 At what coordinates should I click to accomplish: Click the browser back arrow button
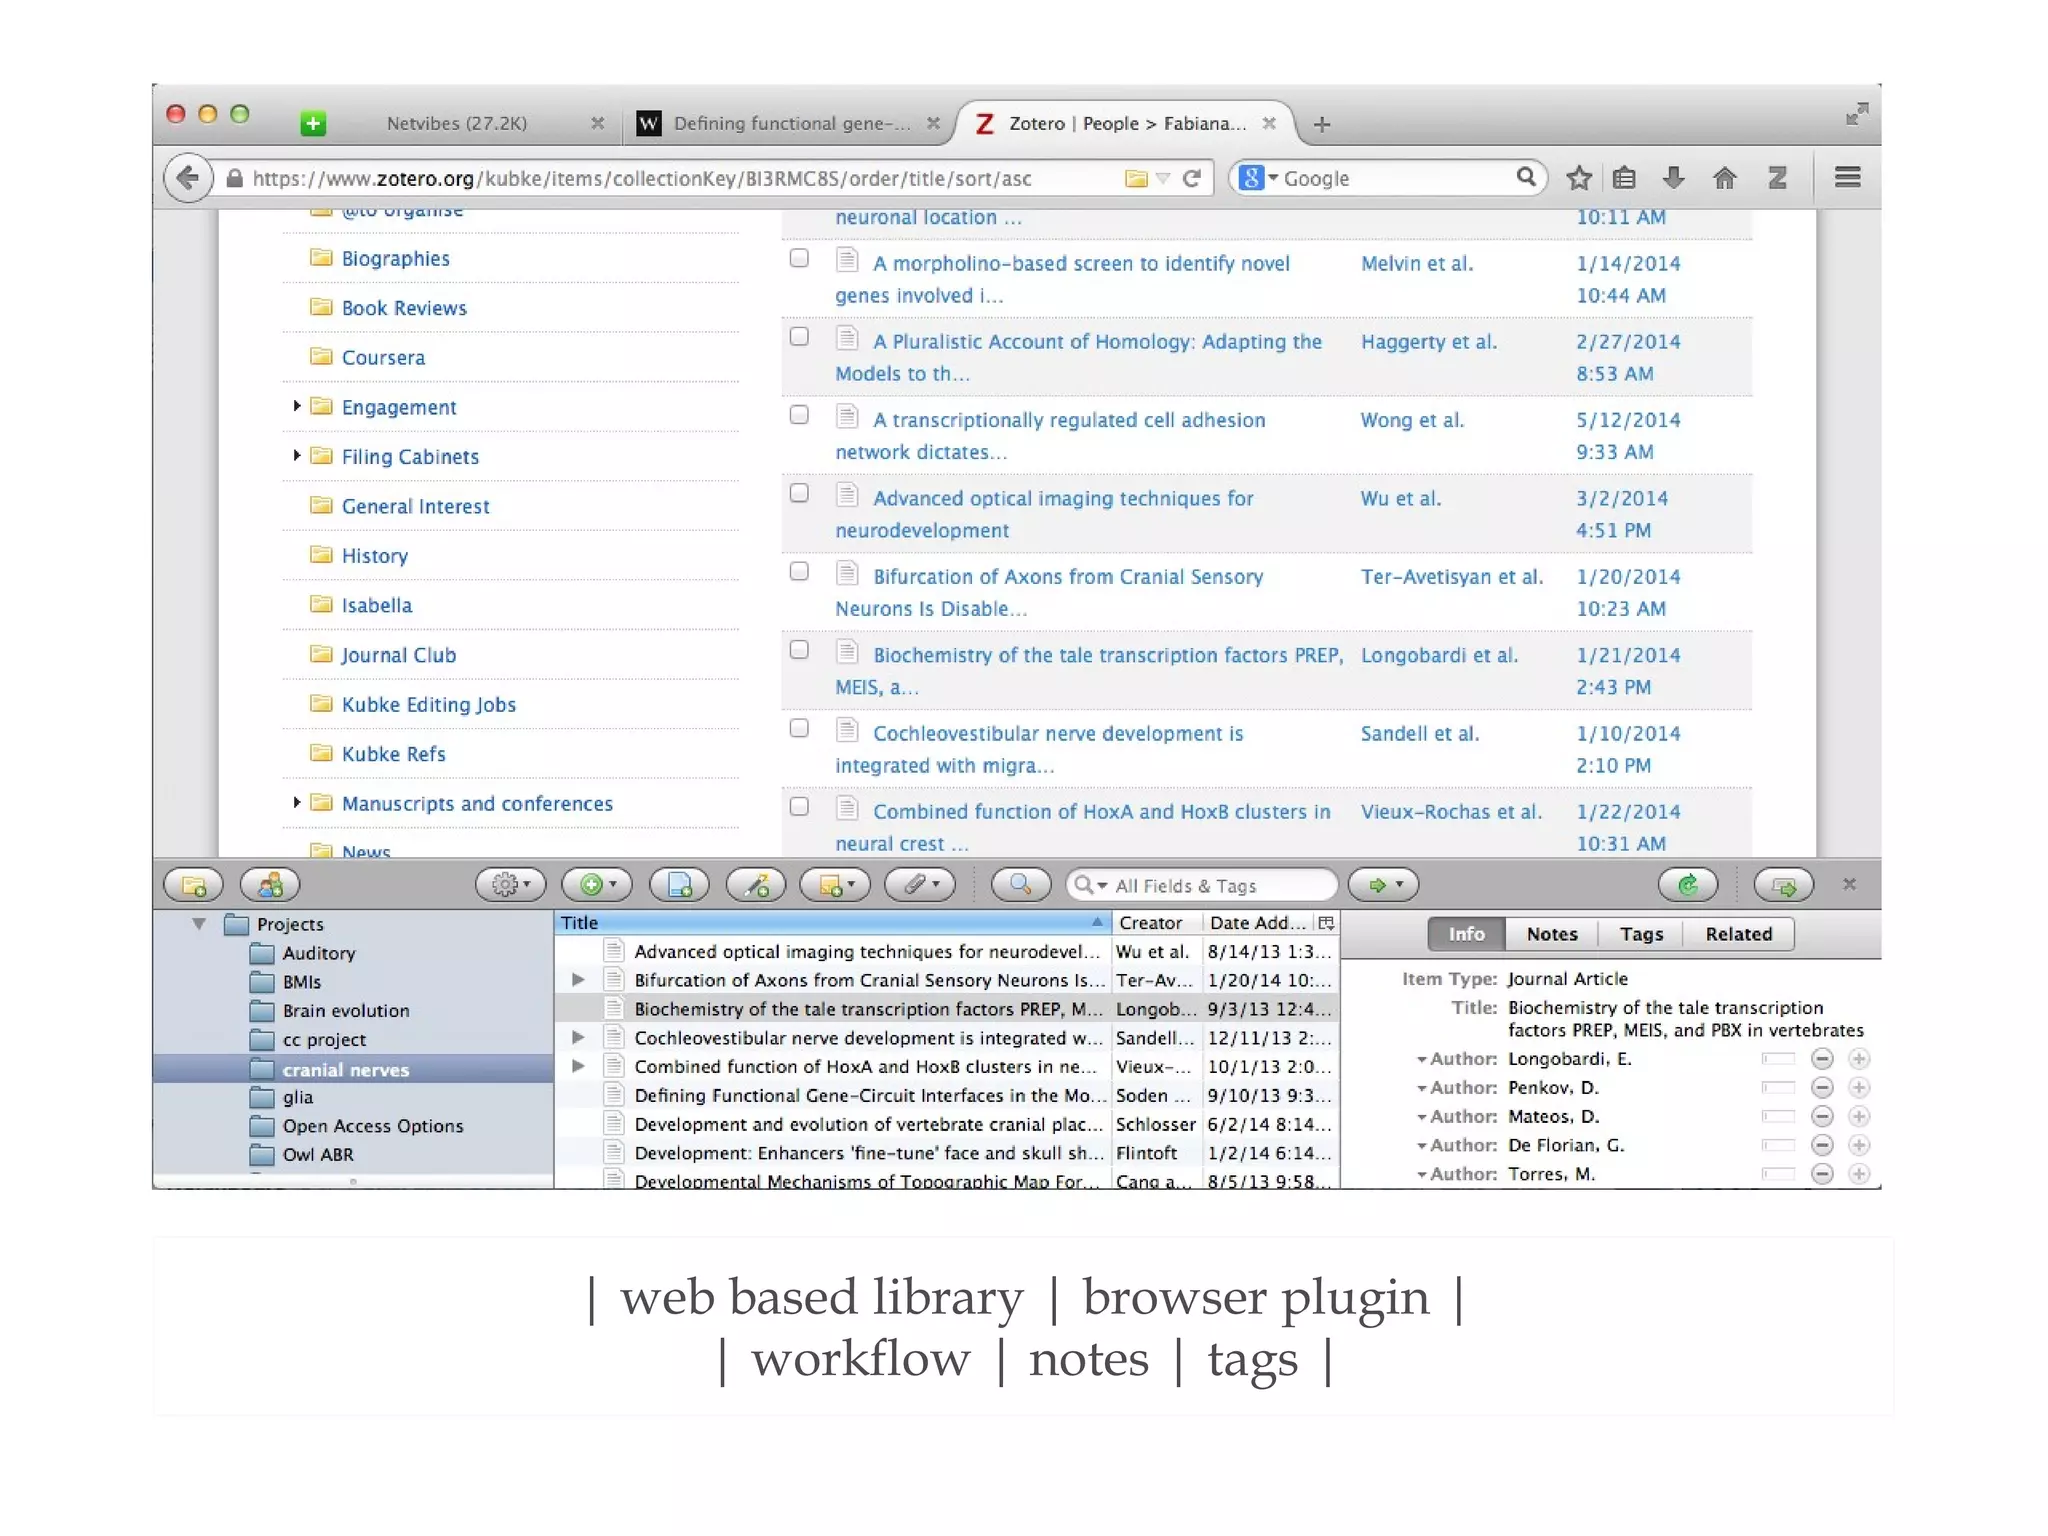(187, 178)
